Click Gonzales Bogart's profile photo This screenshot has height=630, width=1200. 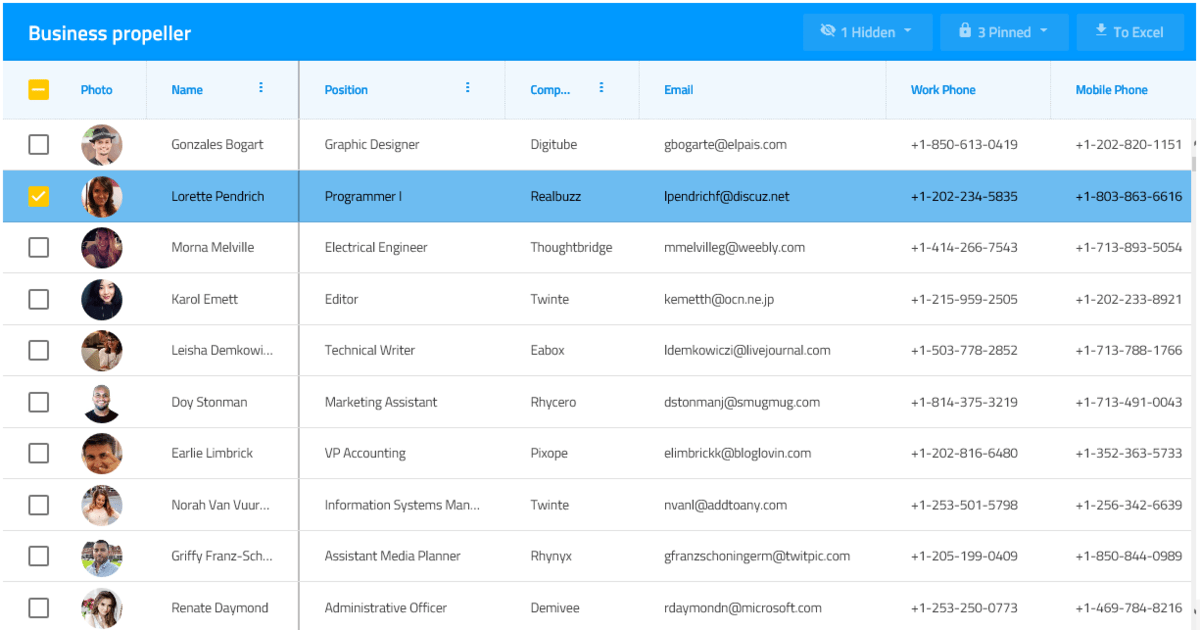click(x=102, y=145)
